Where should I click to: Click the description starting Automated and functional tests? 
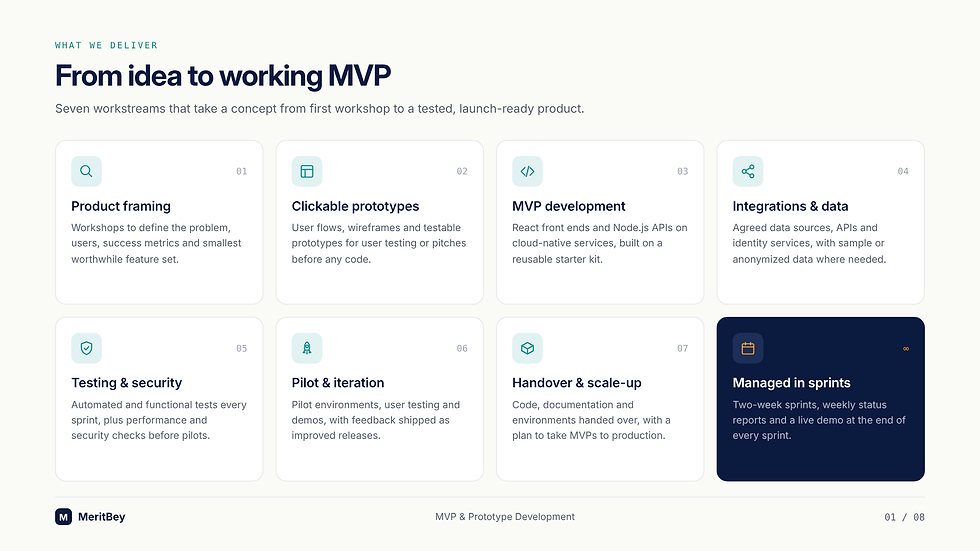159,420
